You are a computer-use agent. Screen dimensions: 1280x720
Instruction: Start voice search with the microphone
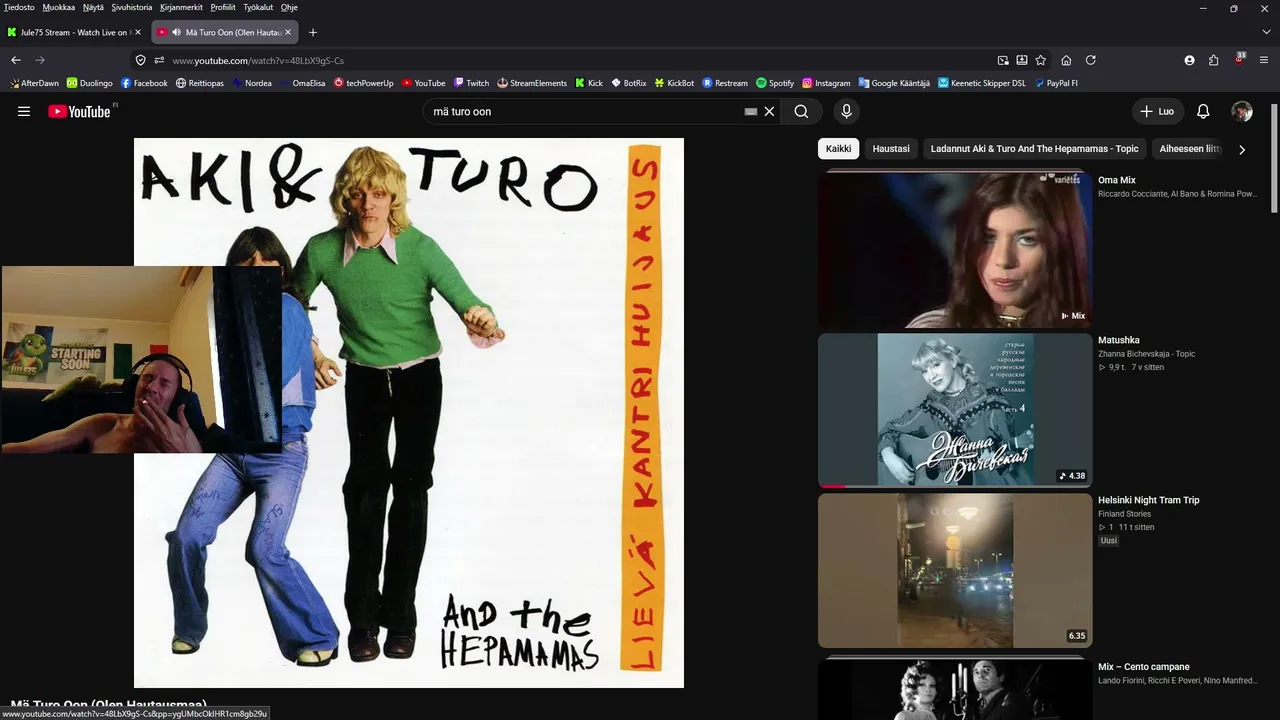click(846, 112)
